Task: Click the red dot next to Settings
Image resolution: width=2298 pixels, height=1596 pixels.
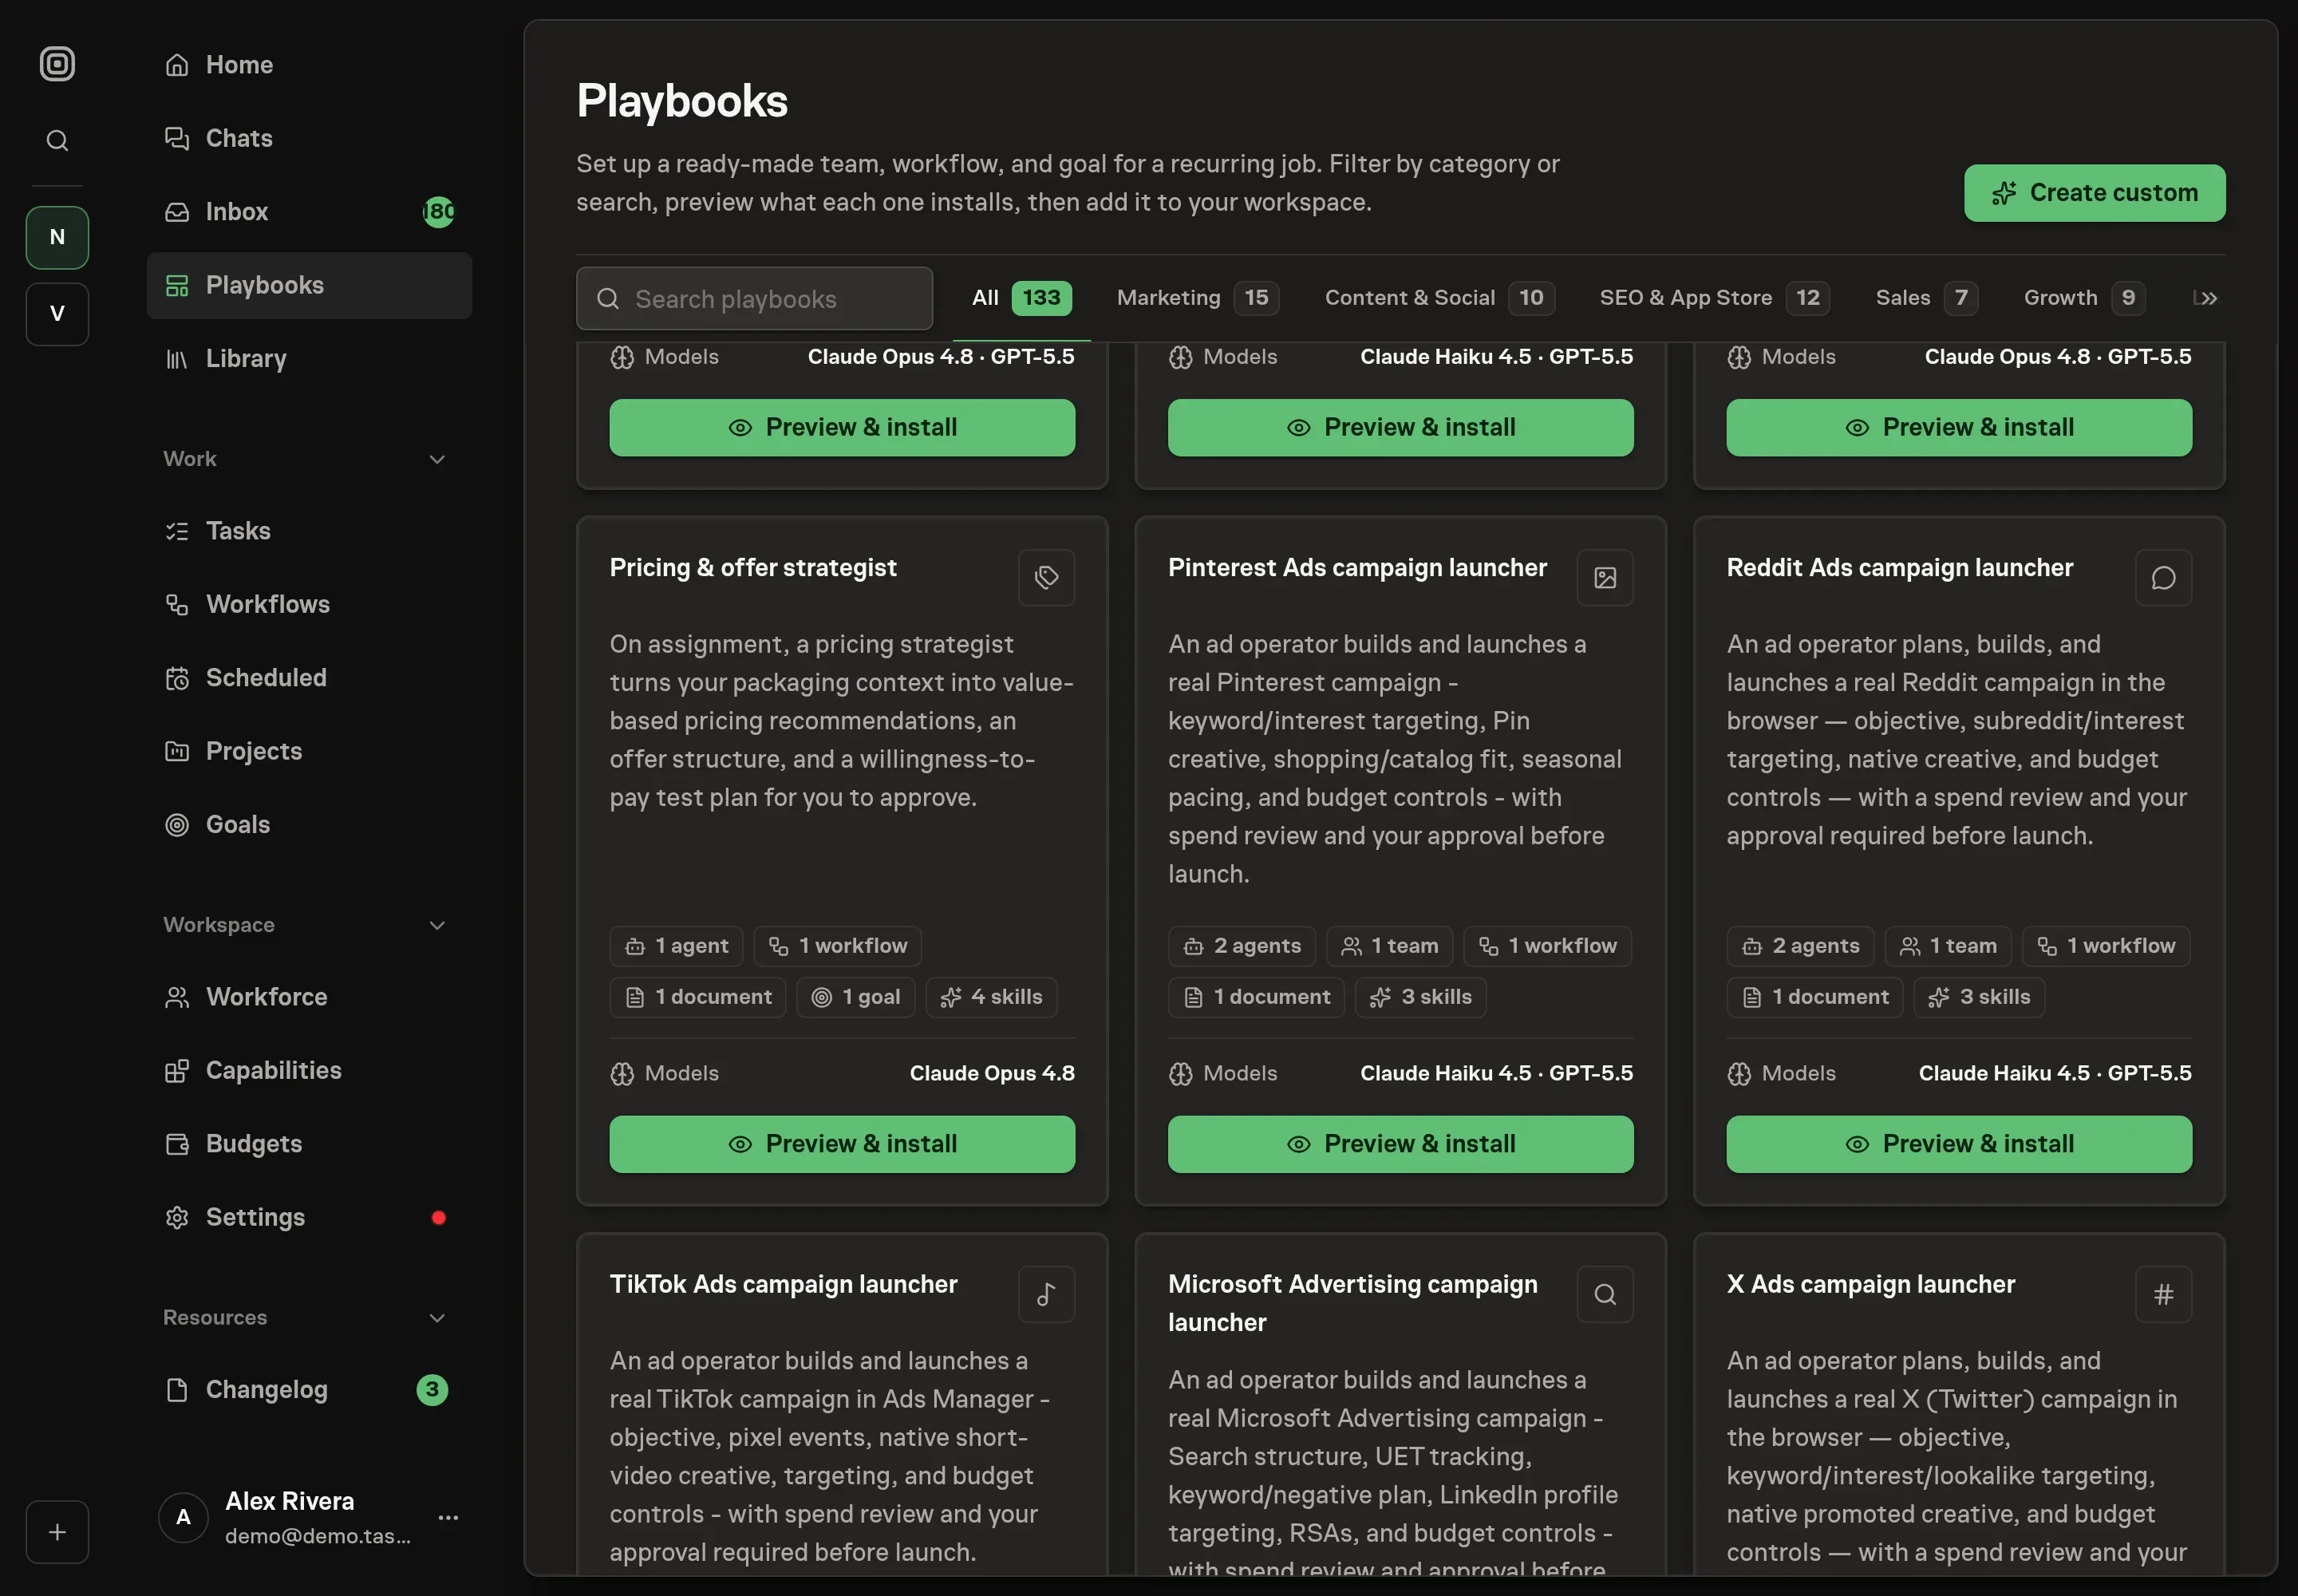Action: click(438, 1218)
